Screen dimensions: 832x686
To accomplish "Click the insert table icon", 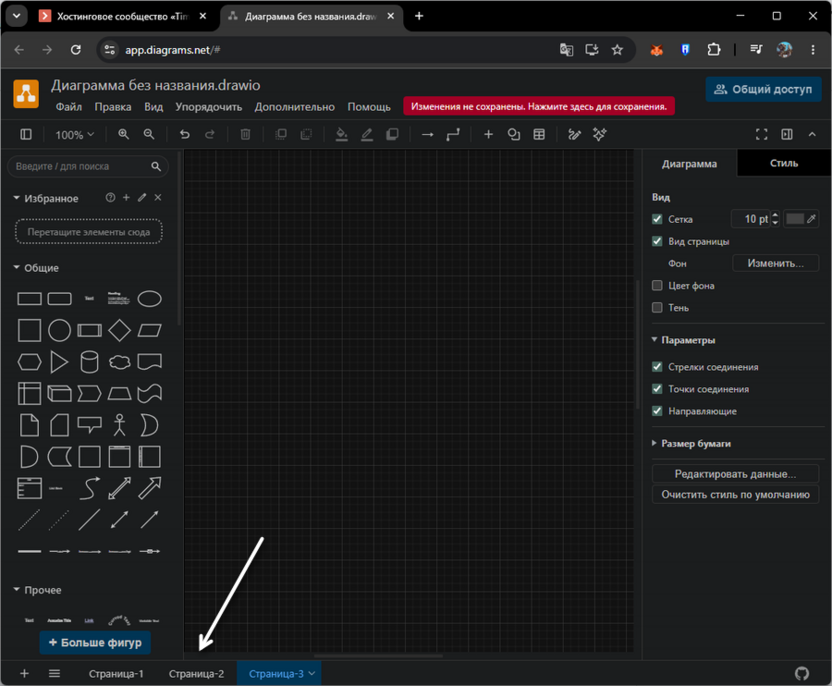I will point(539,134).
